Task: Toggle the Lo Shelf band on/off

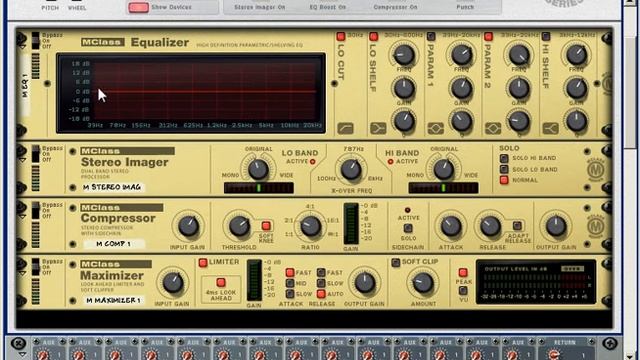Action: click(373, 36)
